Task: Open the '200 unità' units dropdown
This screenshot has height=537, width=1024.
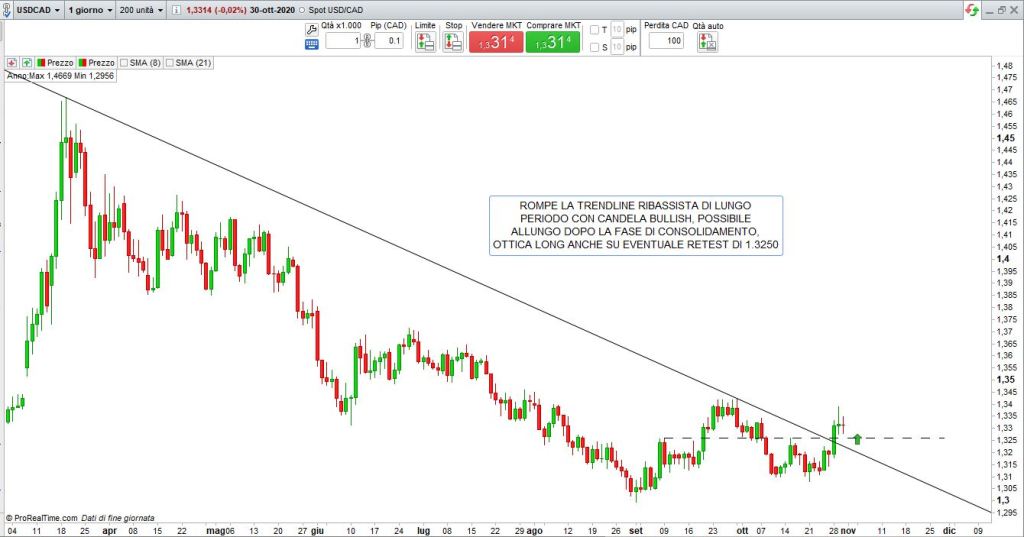Action: click(141, 10)
